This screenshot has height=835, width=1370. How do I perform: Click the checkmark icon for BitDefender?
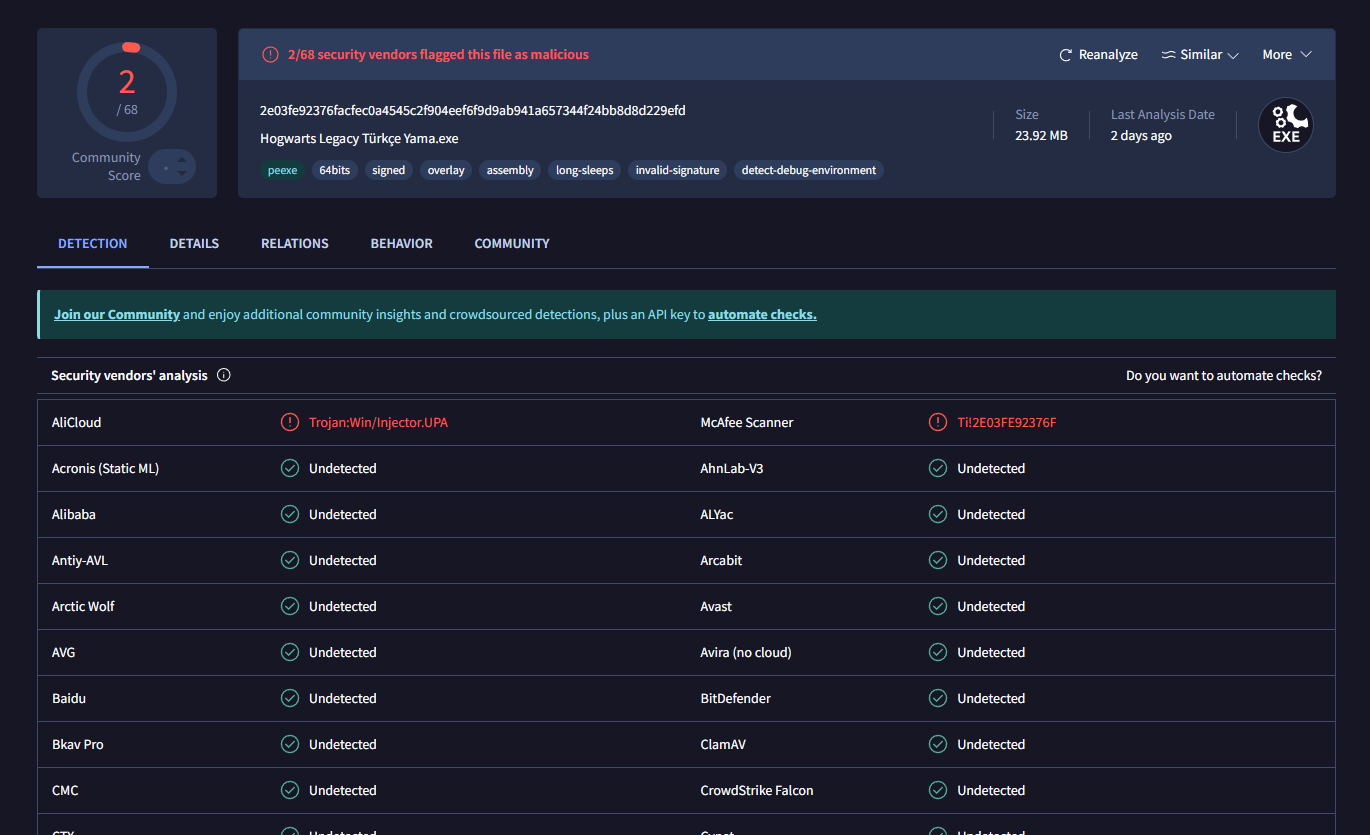938,698
